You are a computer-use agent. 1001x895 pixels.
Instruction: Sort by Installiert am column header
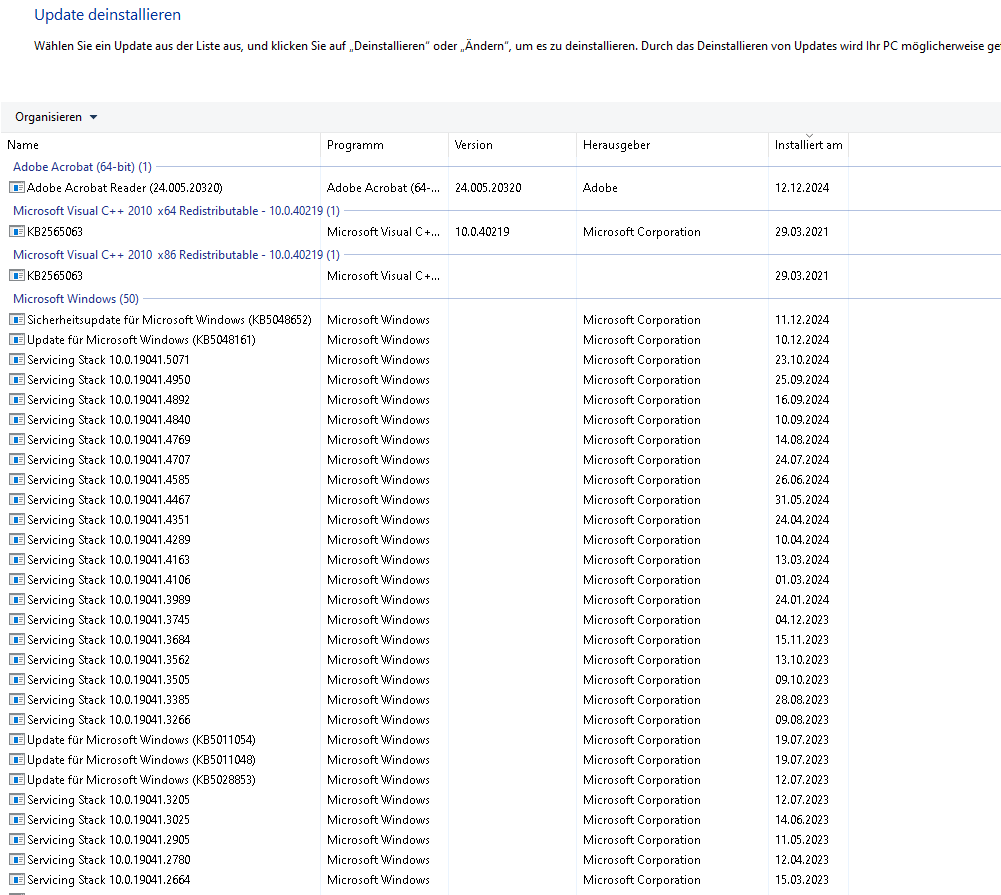click(808, 145)
